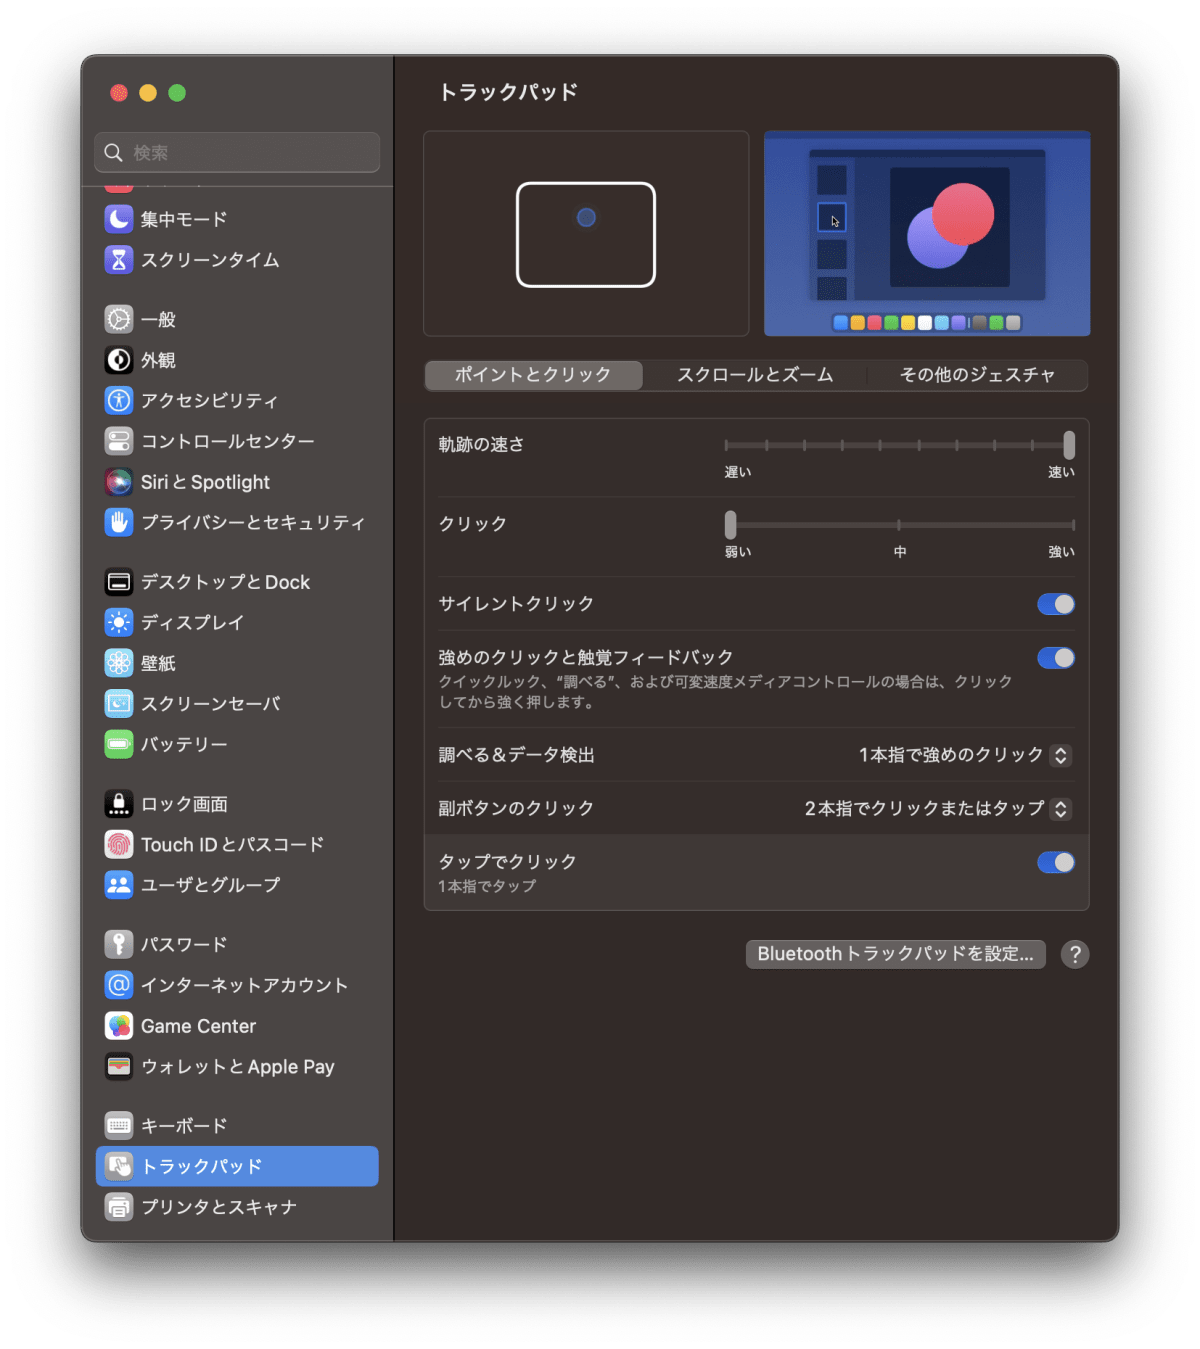
Task: Click the 一般 gear icon
Action: click(x=119, y=320)
